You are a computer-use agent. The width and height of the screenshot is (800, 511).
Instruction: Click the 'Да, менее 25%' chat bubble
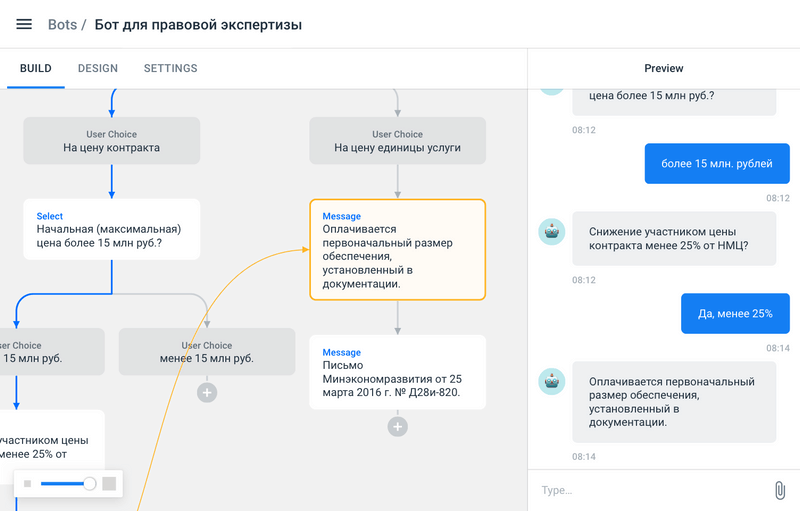(735, 313)
